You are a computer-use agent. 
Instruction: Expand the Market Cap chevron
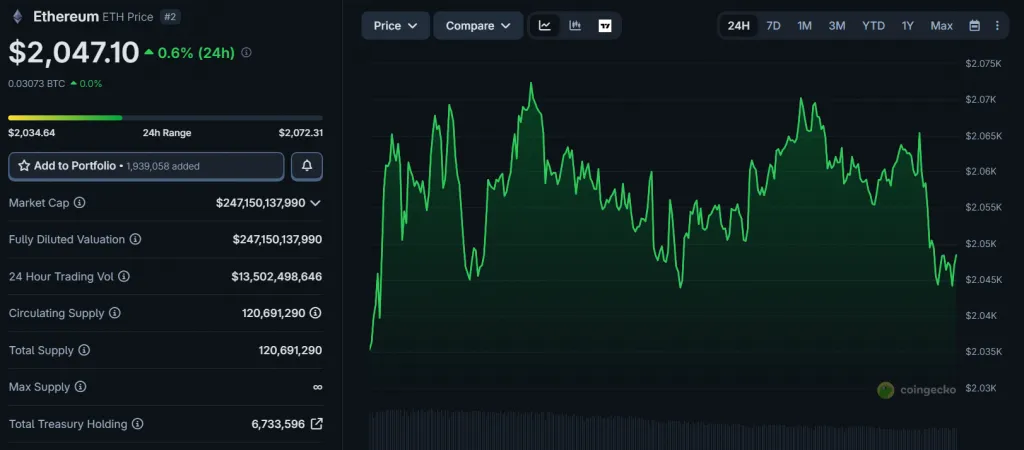click(x=315, y=203)
